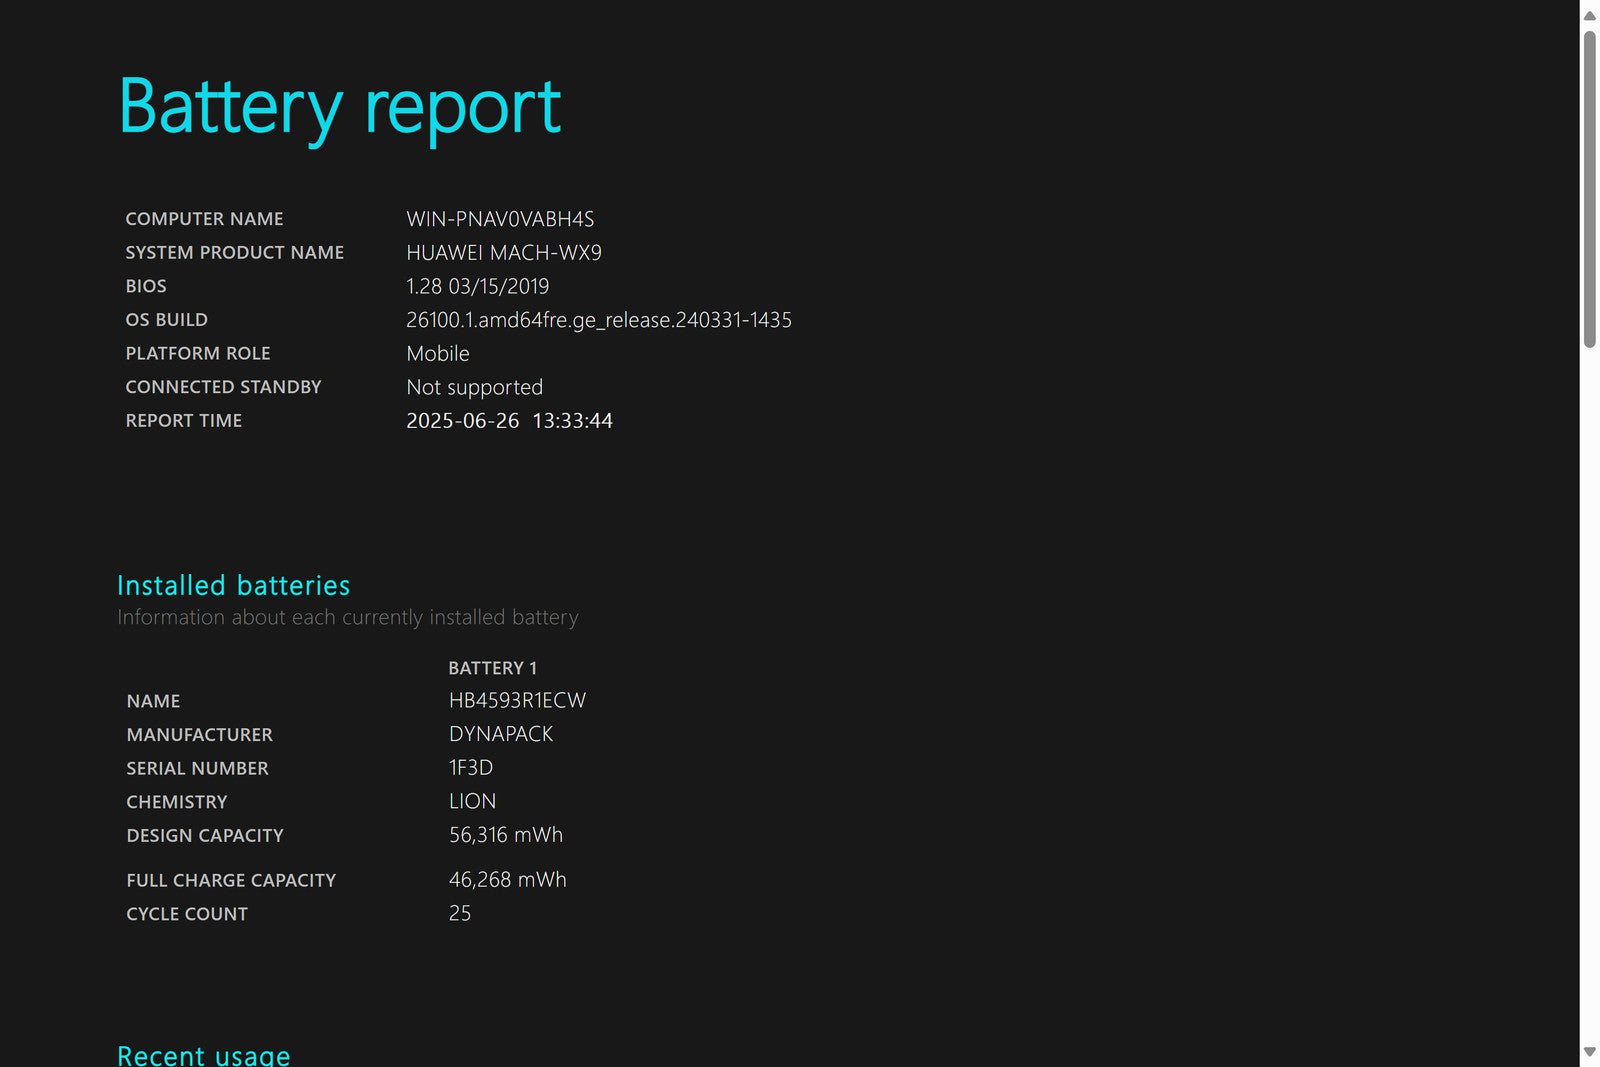This screenshot has width=1600, height=1067.
Task: Select OS build 26100.1.amd64fre.ge_release value
Action: (599, 320)
